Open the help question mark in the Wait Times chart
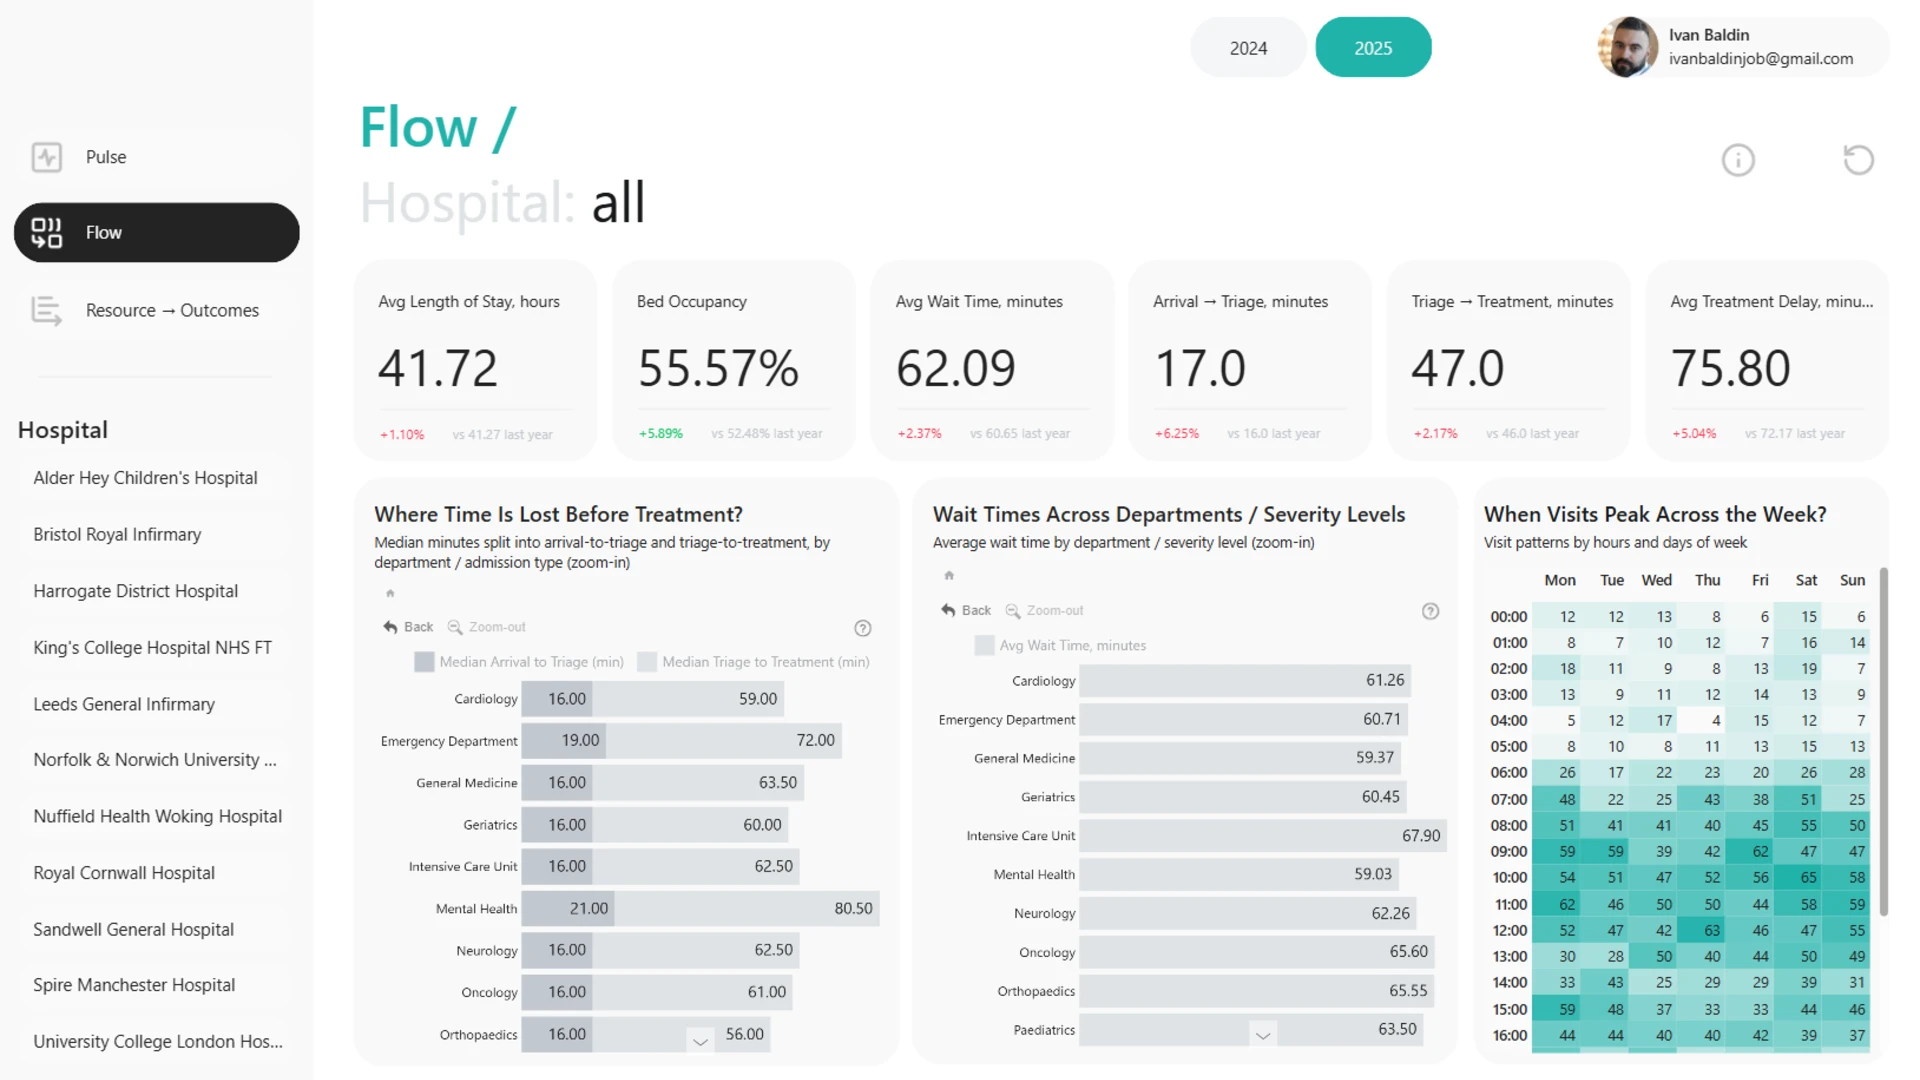Image resolution: width=1920 pixels, height=1080 pixels. point(1431,611)
